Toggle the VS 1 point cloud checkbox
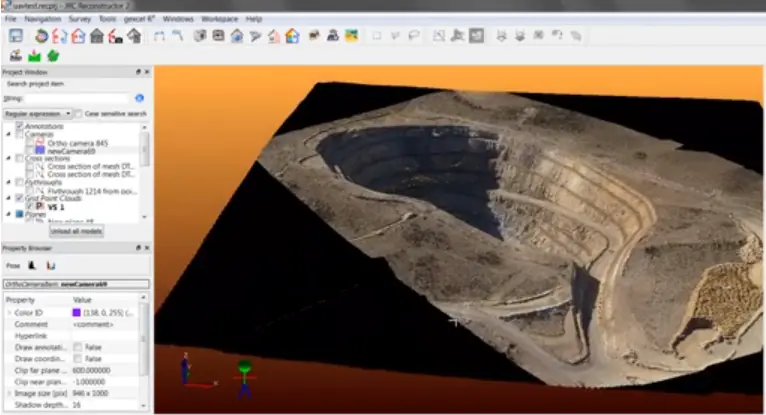 tap(30, 207)
